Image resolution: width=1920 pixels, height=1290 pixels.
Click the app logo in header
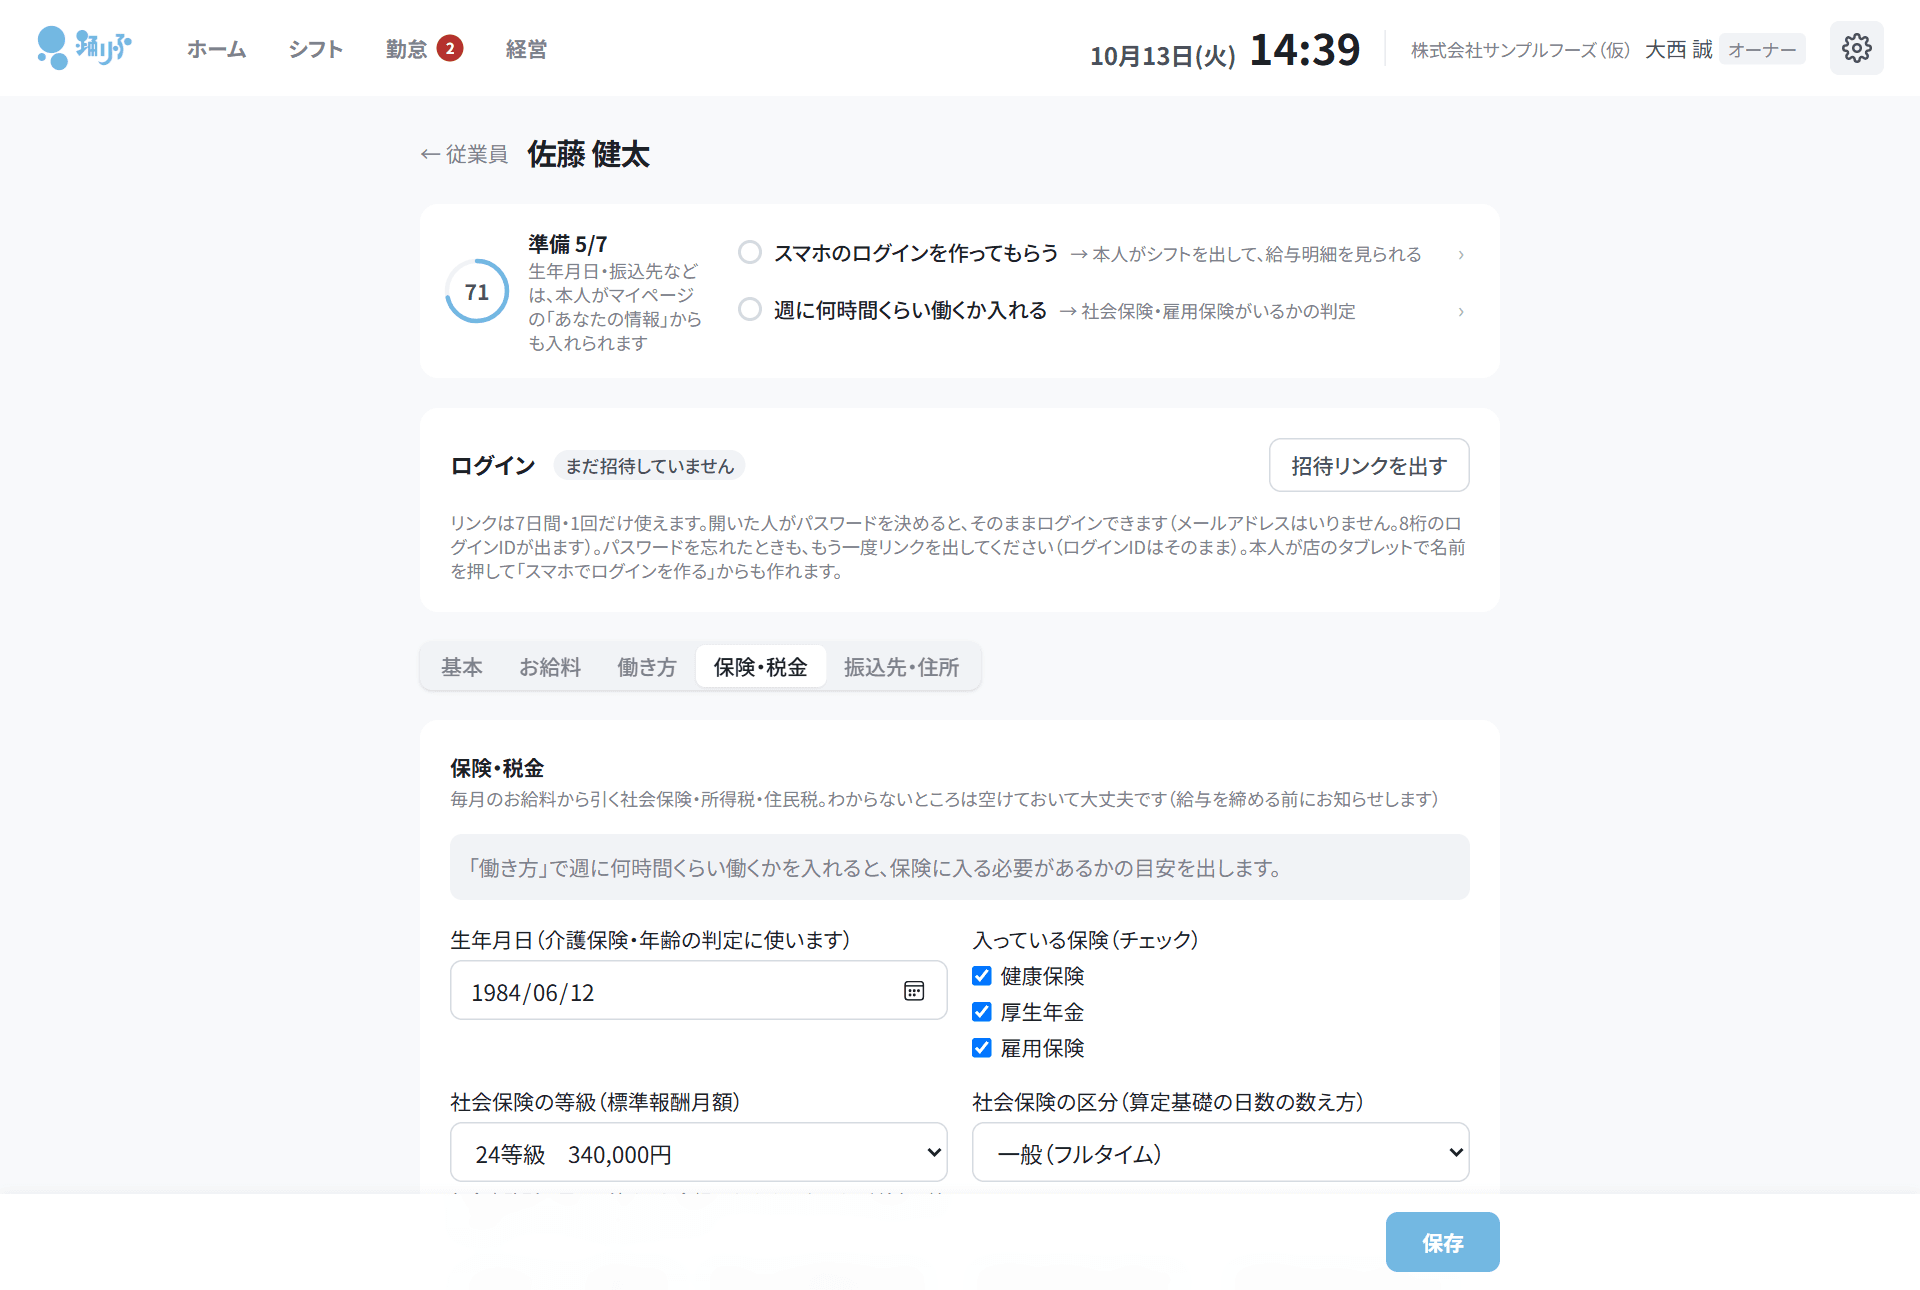84,48
